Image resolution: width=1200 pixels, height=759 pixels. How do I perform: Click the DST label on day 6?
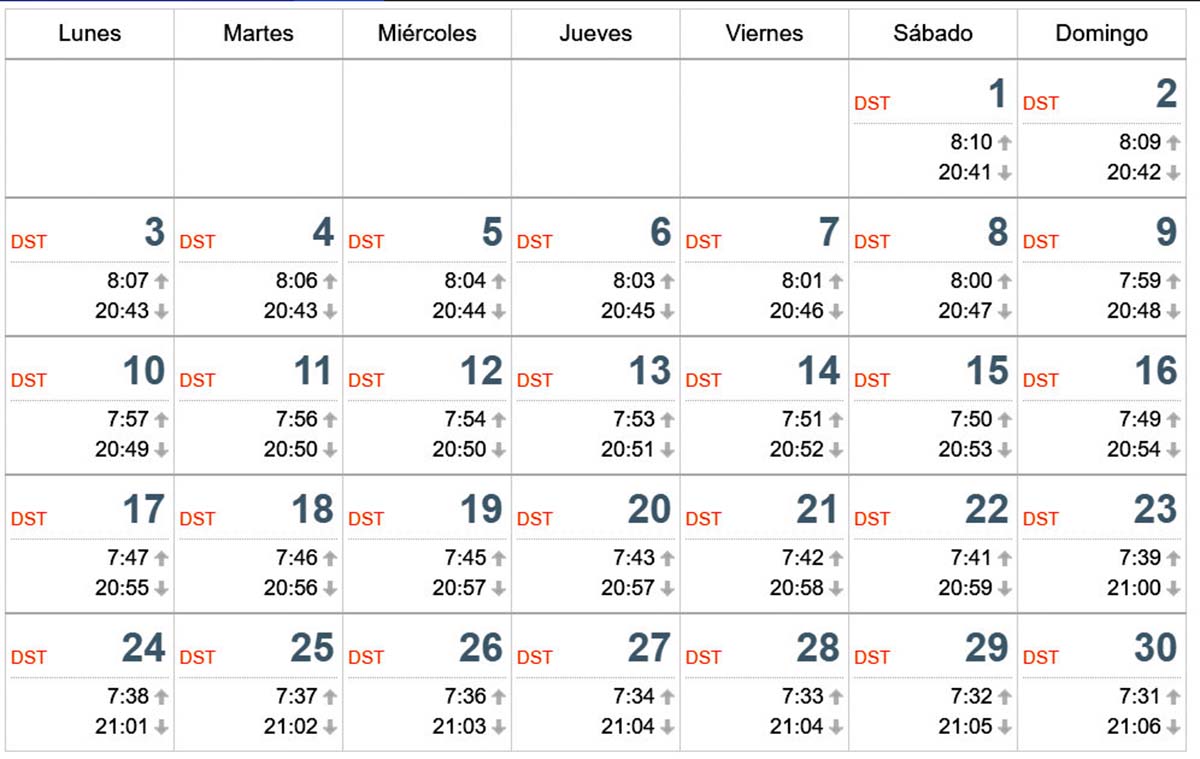pyautogui.click(x=535, y=242)
